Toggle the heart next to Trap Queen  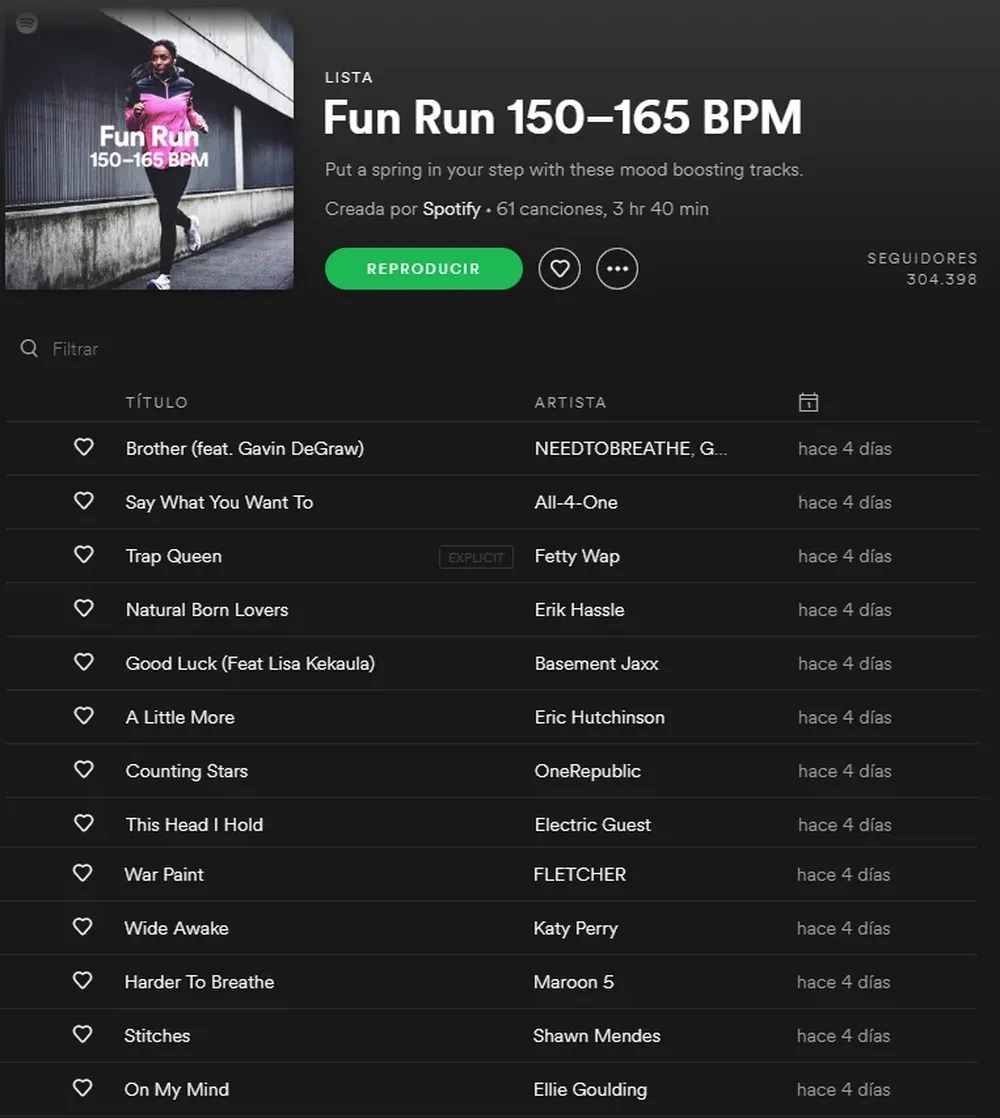[x=84, y=555]
